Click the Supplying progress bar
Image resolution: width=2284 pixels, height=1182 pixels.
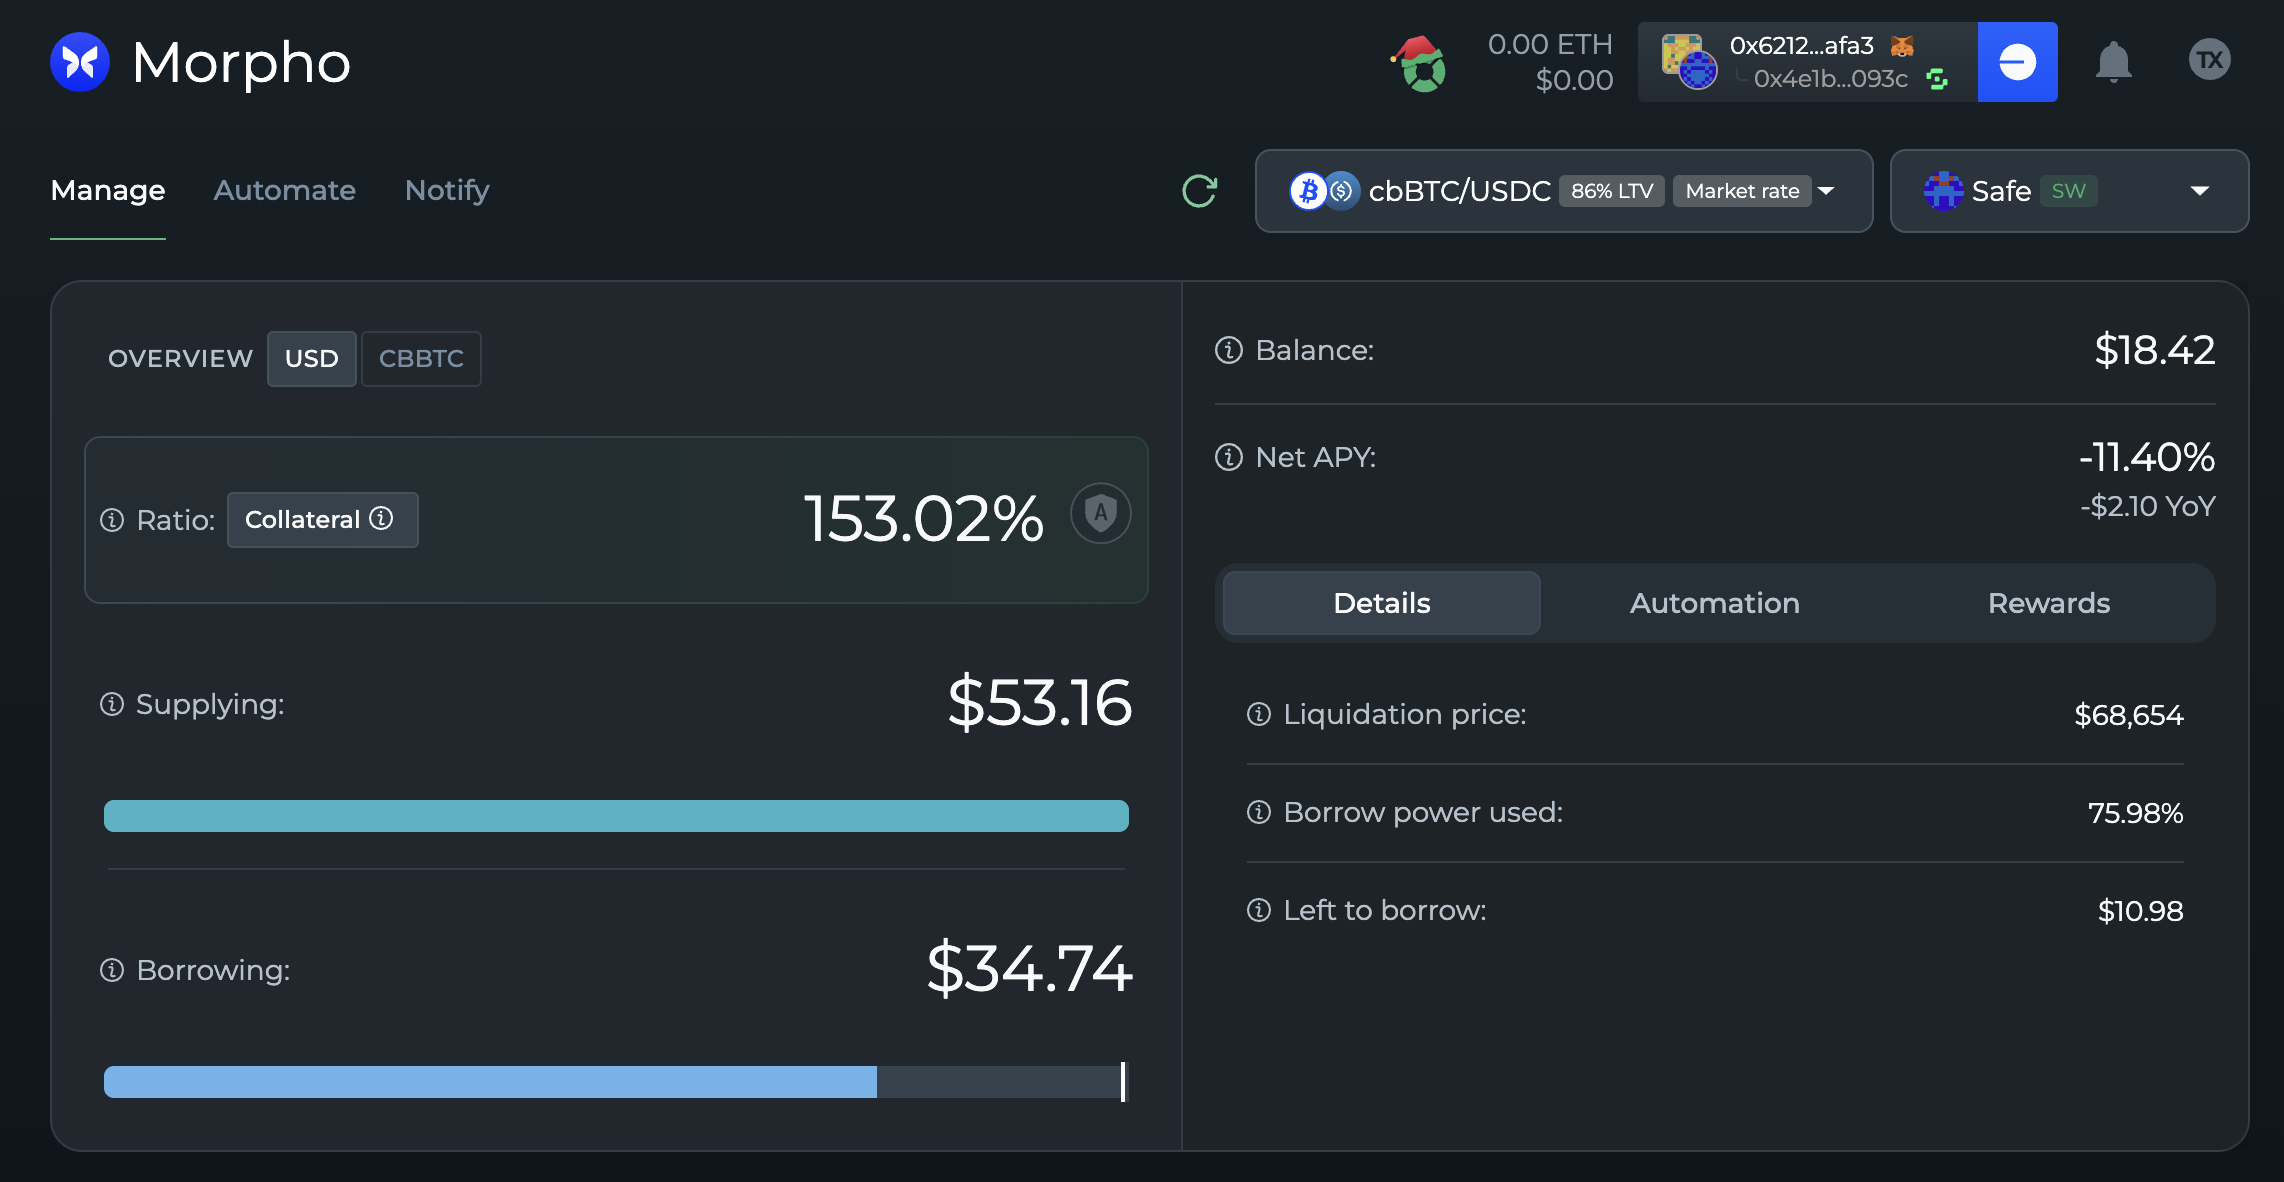[x=616, y=816]
